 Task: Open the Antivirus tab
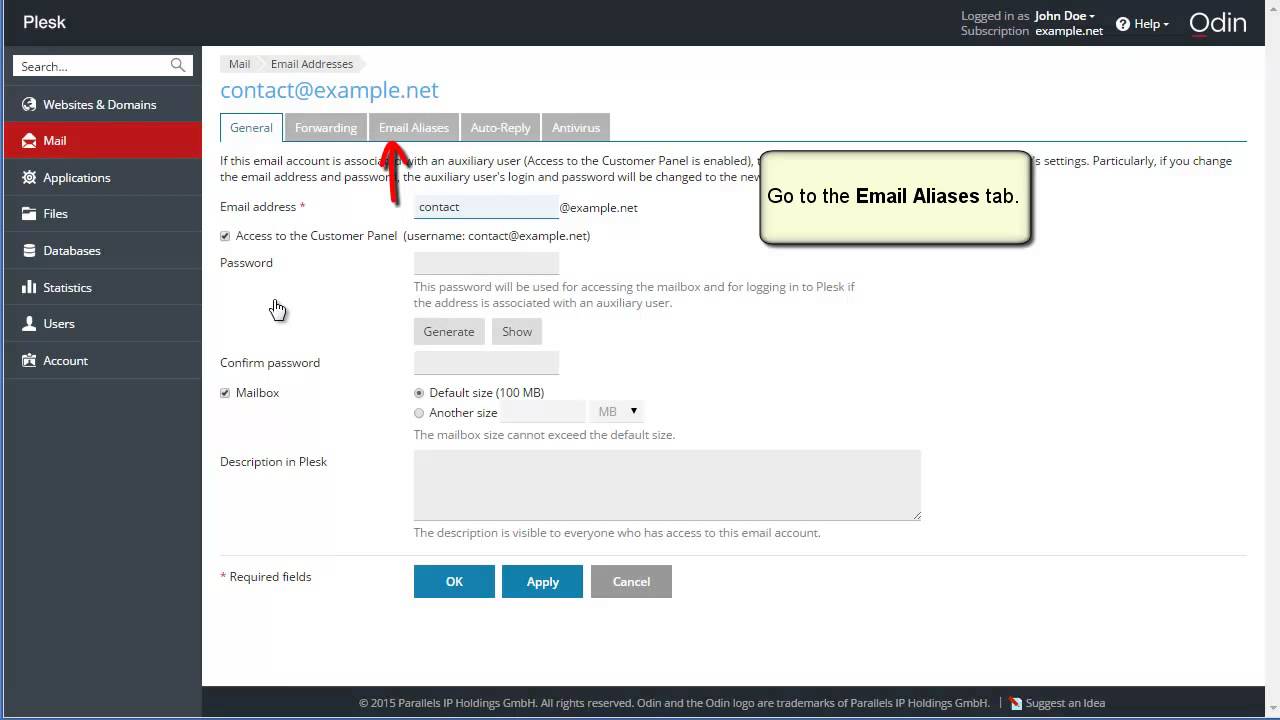click(x=576, y=127)
